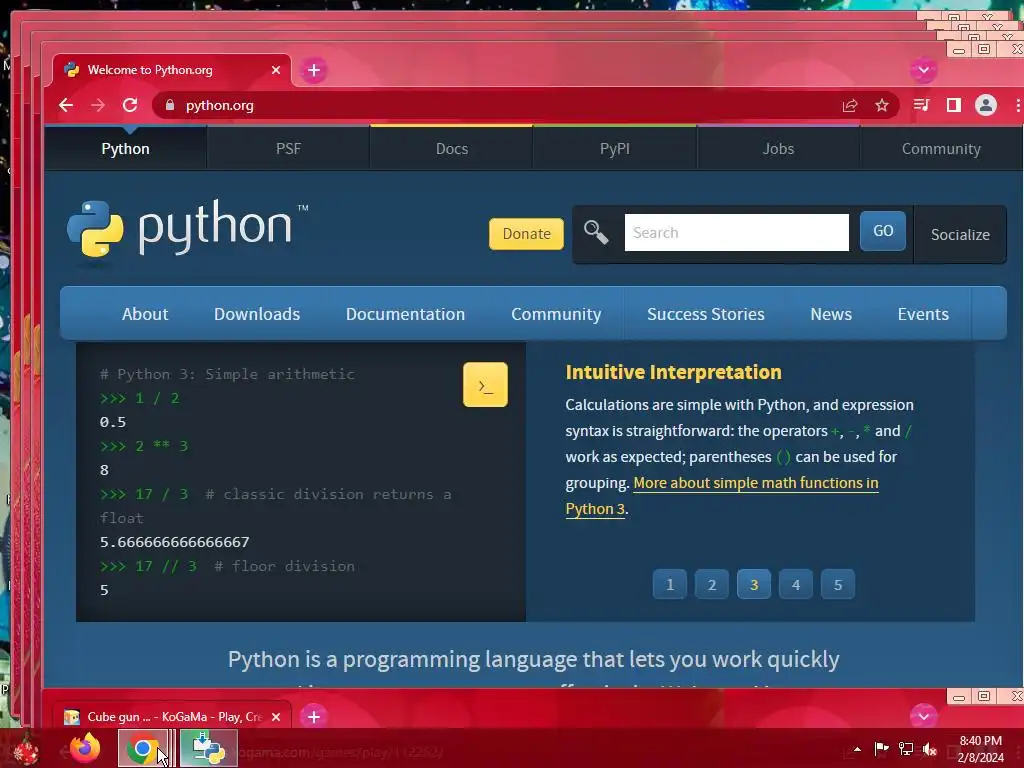Viewport: 1024px width, 768px height.
Task: Launch the interactive shell yellow button
Action: point(485,385)
